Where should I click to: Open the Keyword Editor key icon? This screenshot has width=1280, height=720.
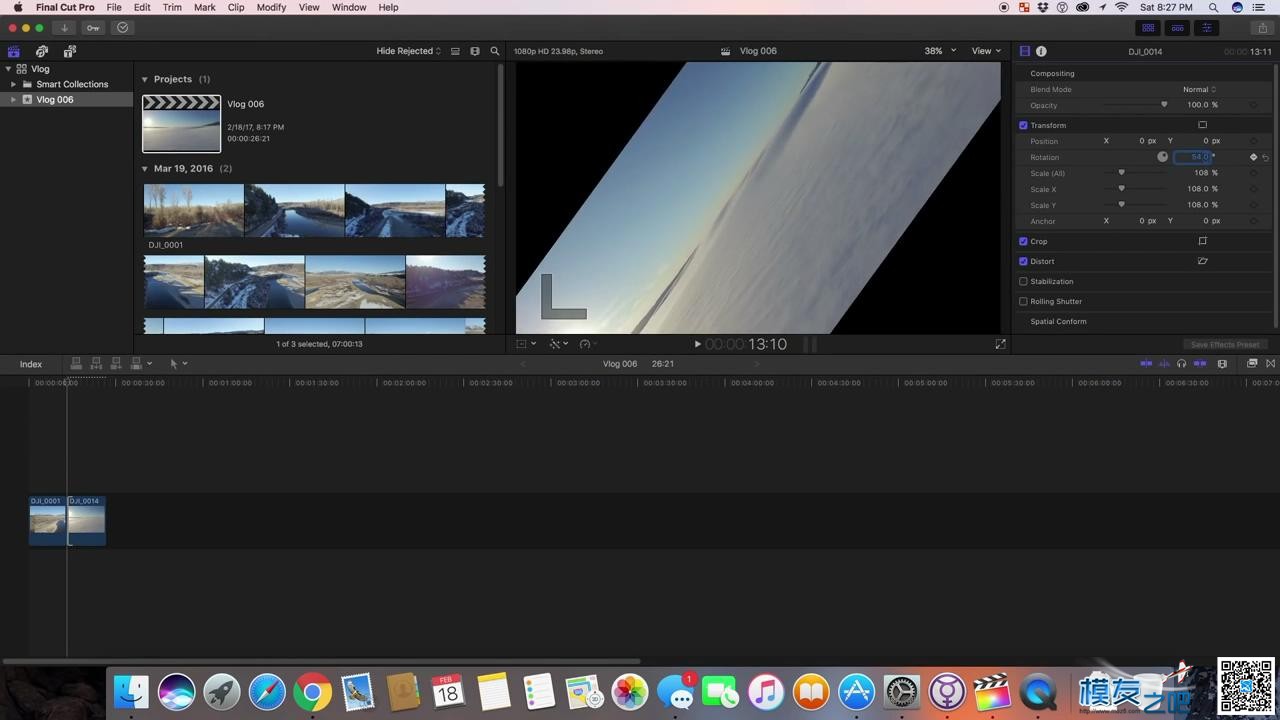click(x=94, y=28)
